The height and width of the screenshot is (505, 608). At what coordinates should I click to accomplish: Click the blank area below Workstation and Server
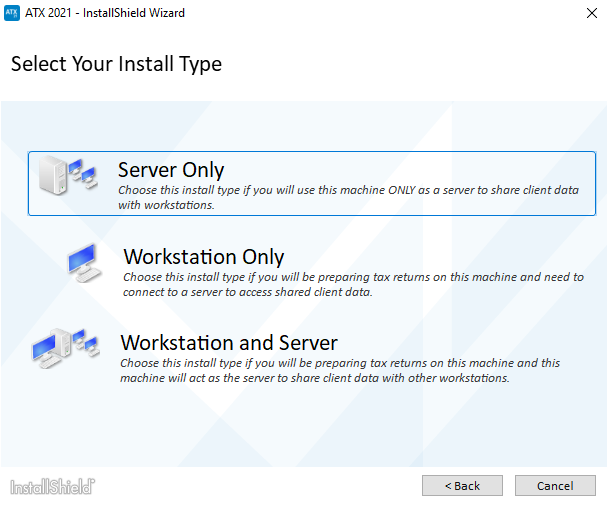pyautogui.click(x=300, y=425)
